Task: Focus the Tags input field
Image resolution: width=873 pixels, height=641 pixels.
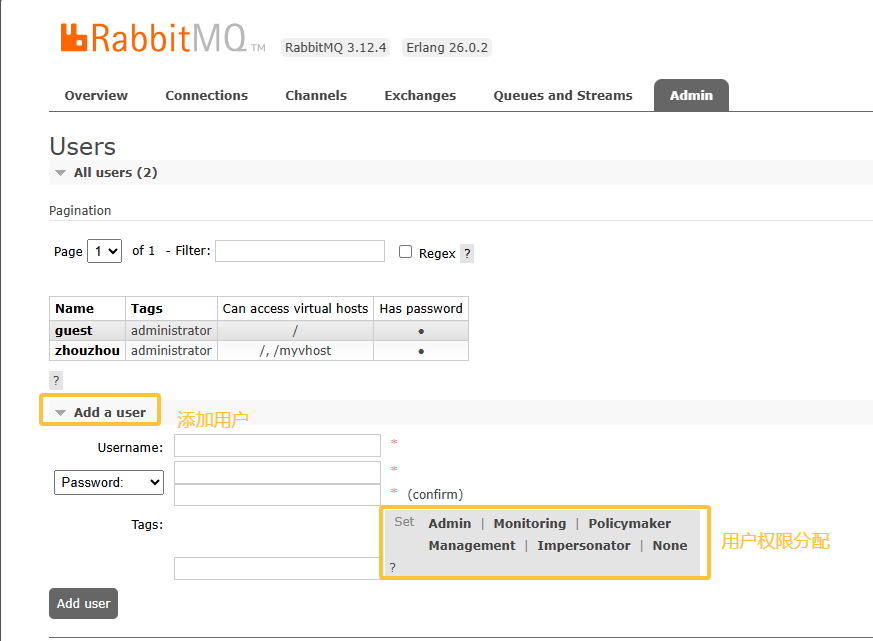Action: (277, 569)
